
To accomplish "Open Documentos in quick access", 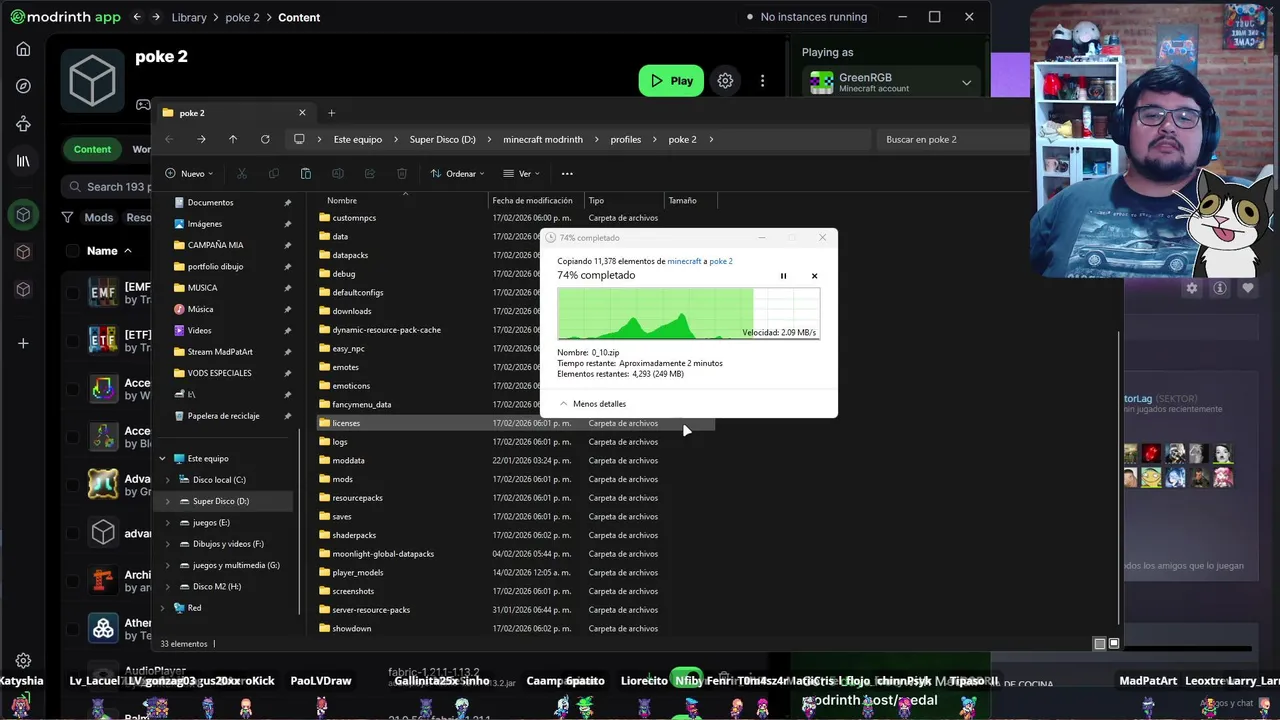I will (210, 202).
